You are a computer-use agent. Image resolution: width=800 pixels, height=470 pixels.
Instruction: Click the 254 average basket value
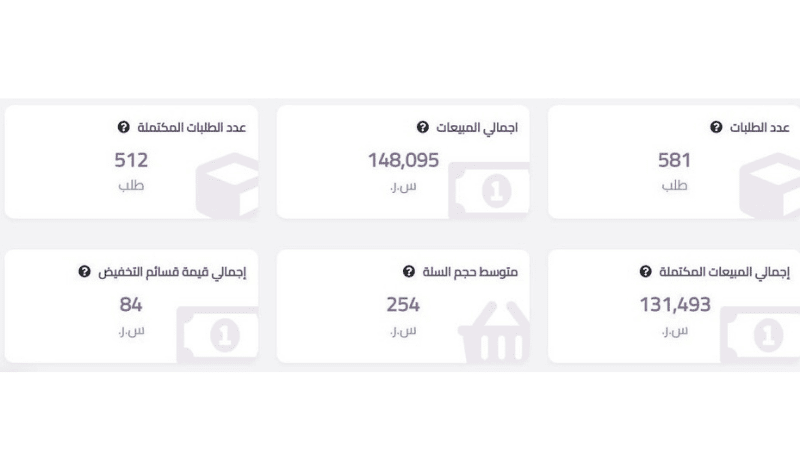(x=403, y=305)
